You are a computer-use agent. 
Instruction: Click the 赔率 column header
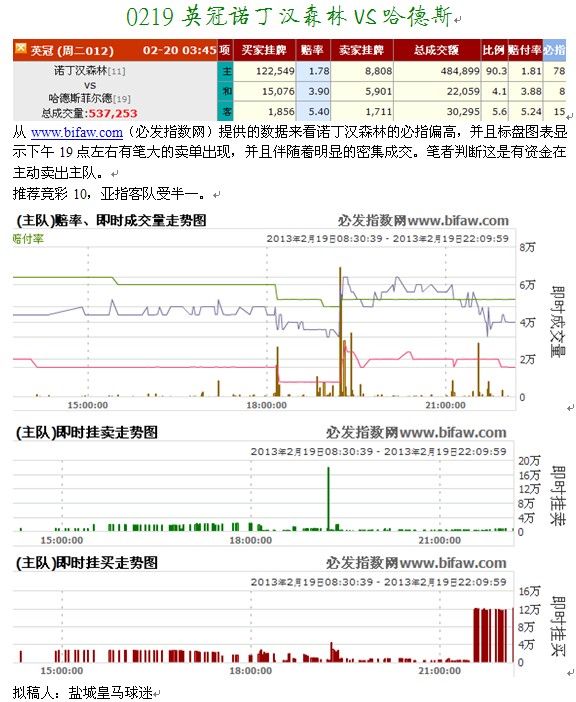pyautogui.click(x=313, y=50)
